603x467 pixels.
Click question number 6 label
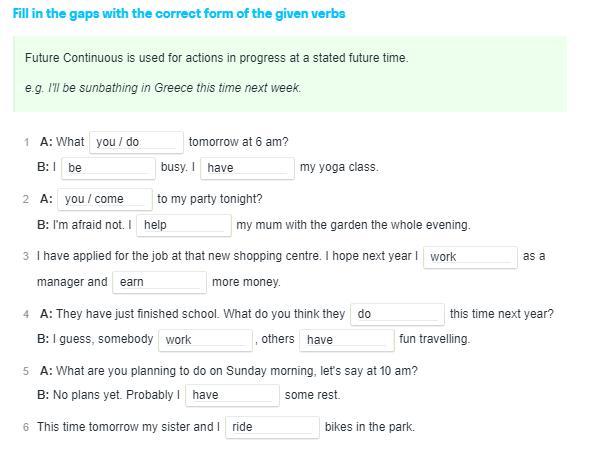pos(26,427)
